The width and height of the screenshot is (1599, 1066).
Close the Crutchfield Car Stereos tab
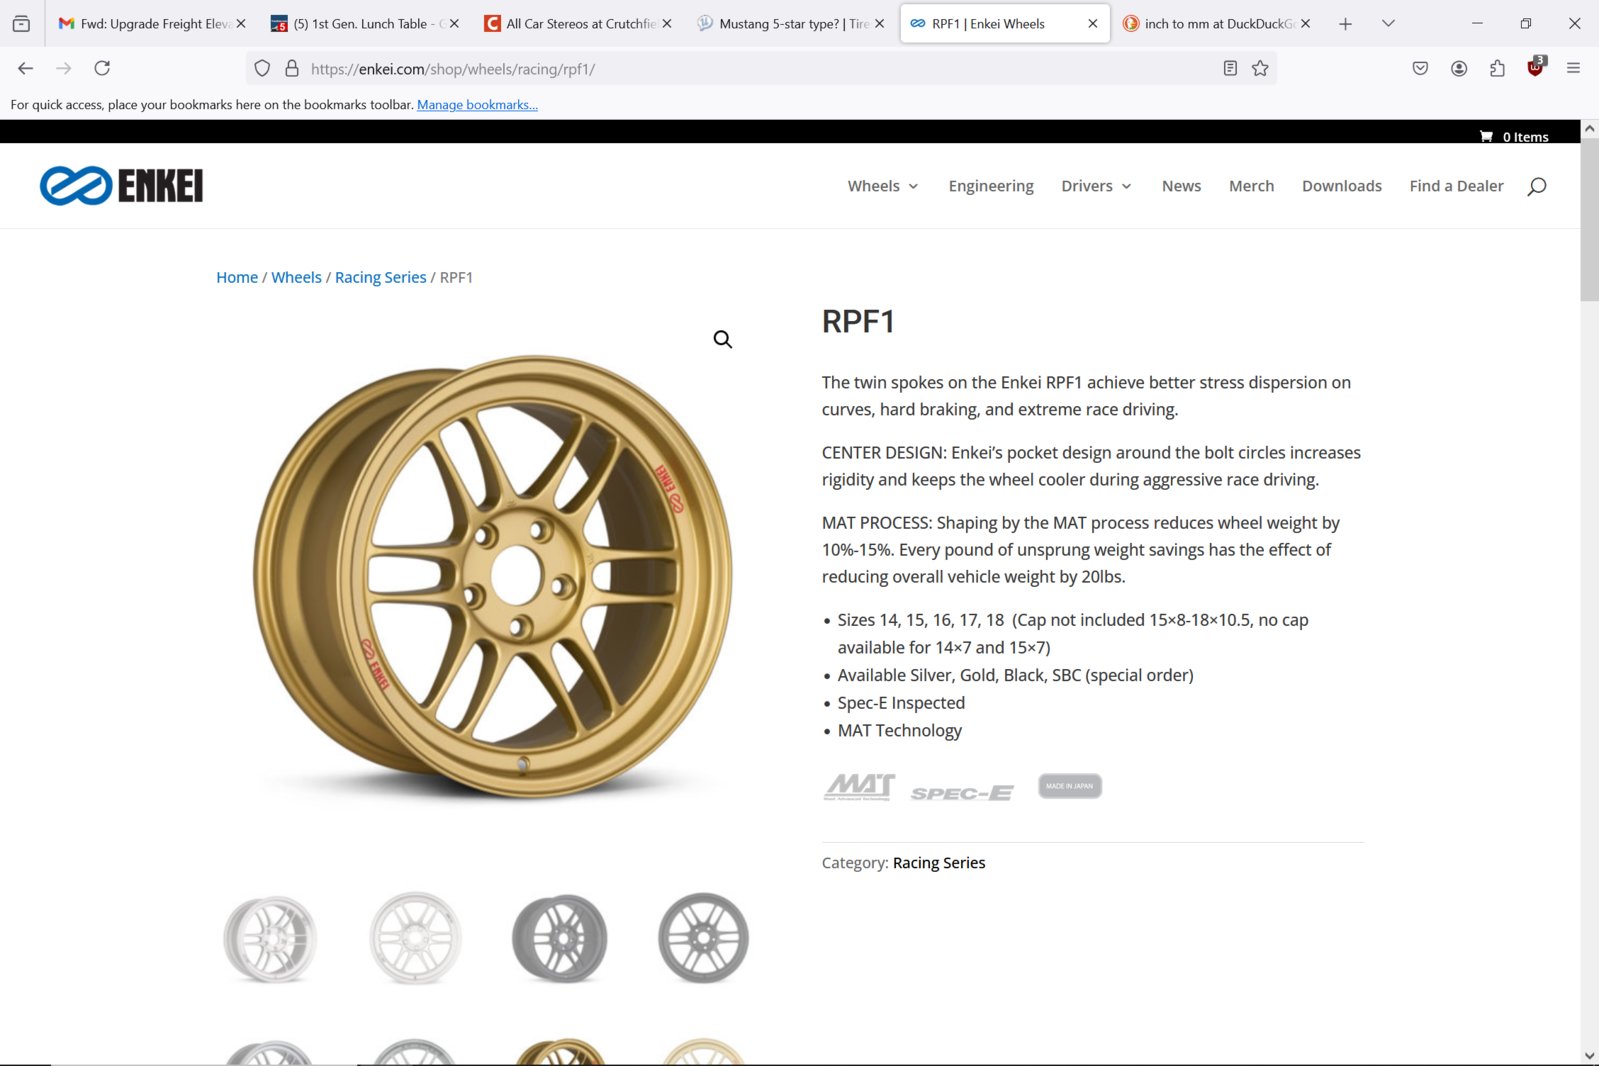click(667, 23)
